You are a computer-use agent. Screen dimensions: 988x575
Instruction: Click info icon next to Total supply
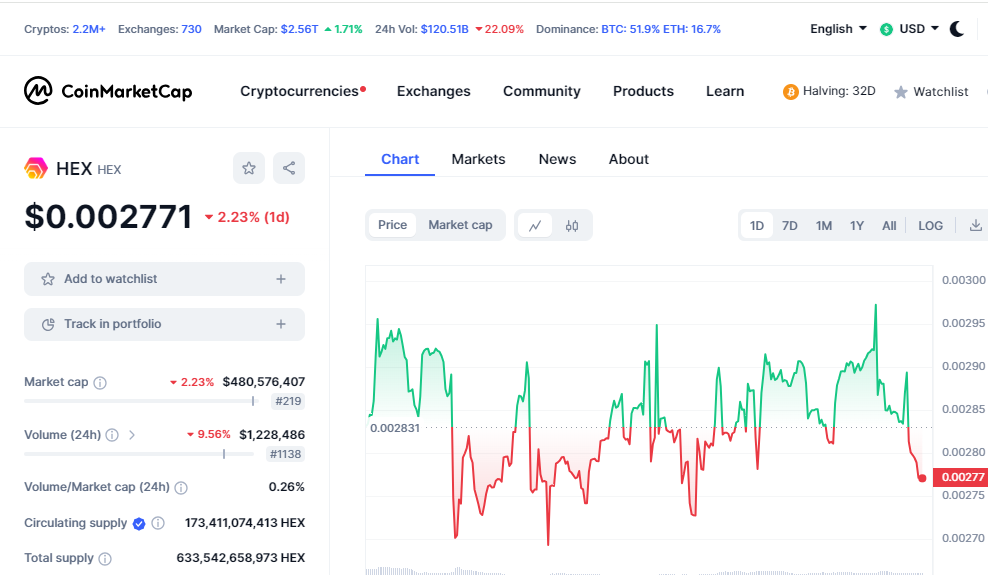tap(105, 559)
